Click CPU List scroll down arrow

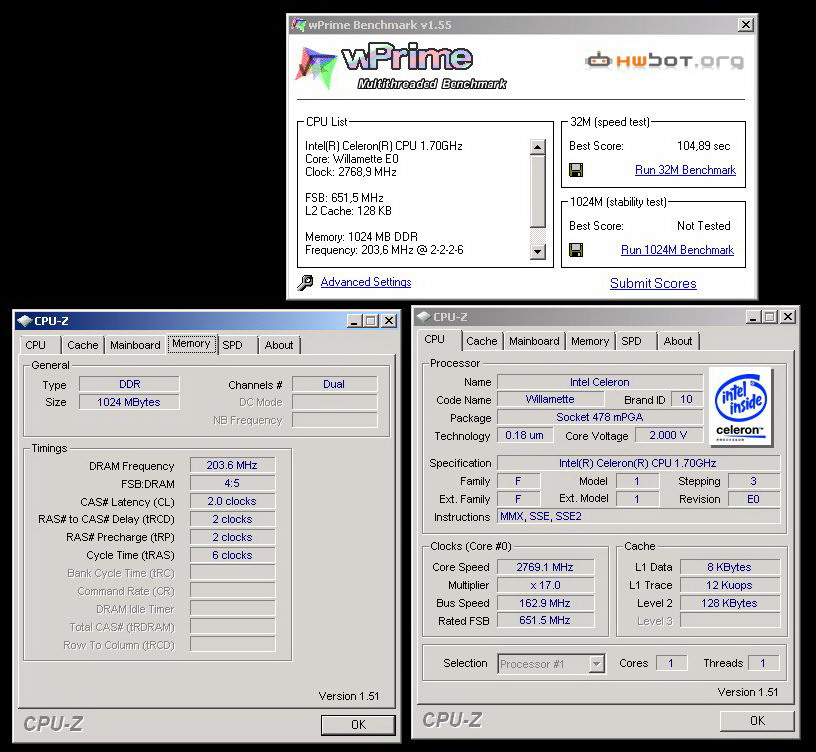[x=537, y=252]
